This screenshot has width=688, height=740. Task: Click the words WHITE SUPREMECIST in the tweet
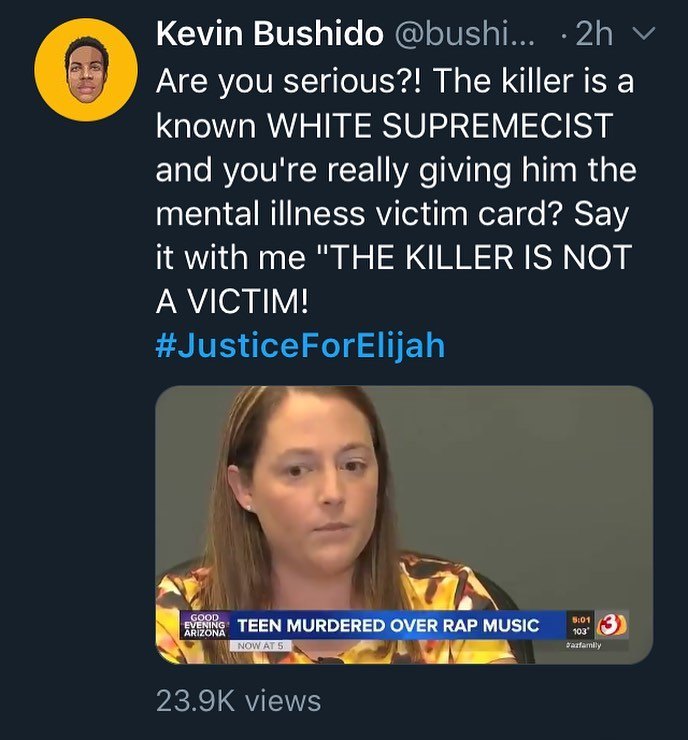coord(440,126)
